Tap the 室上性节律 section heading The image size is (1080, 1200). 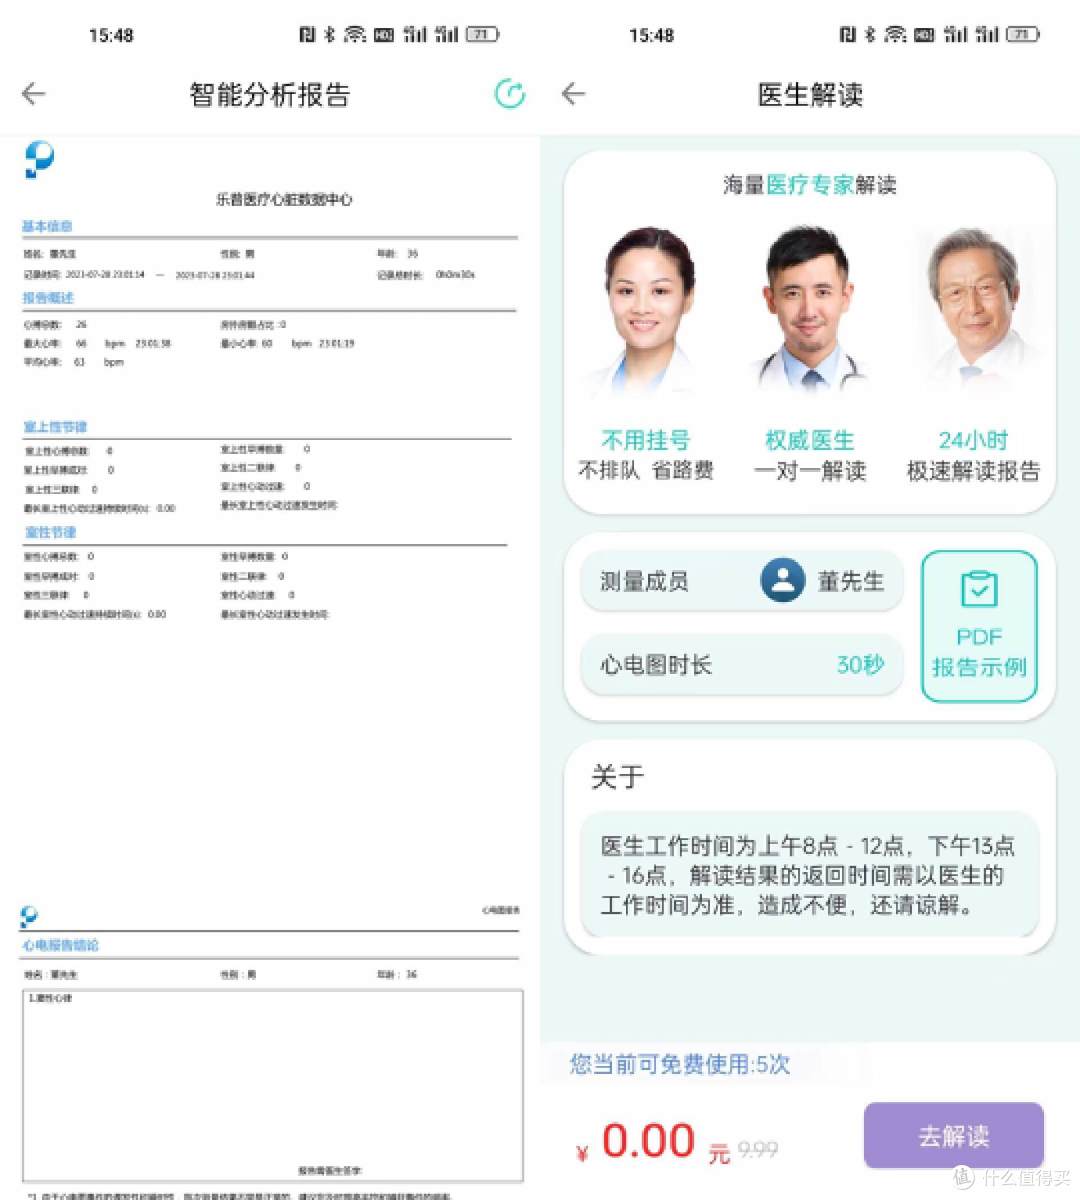[x=55, y=426]
